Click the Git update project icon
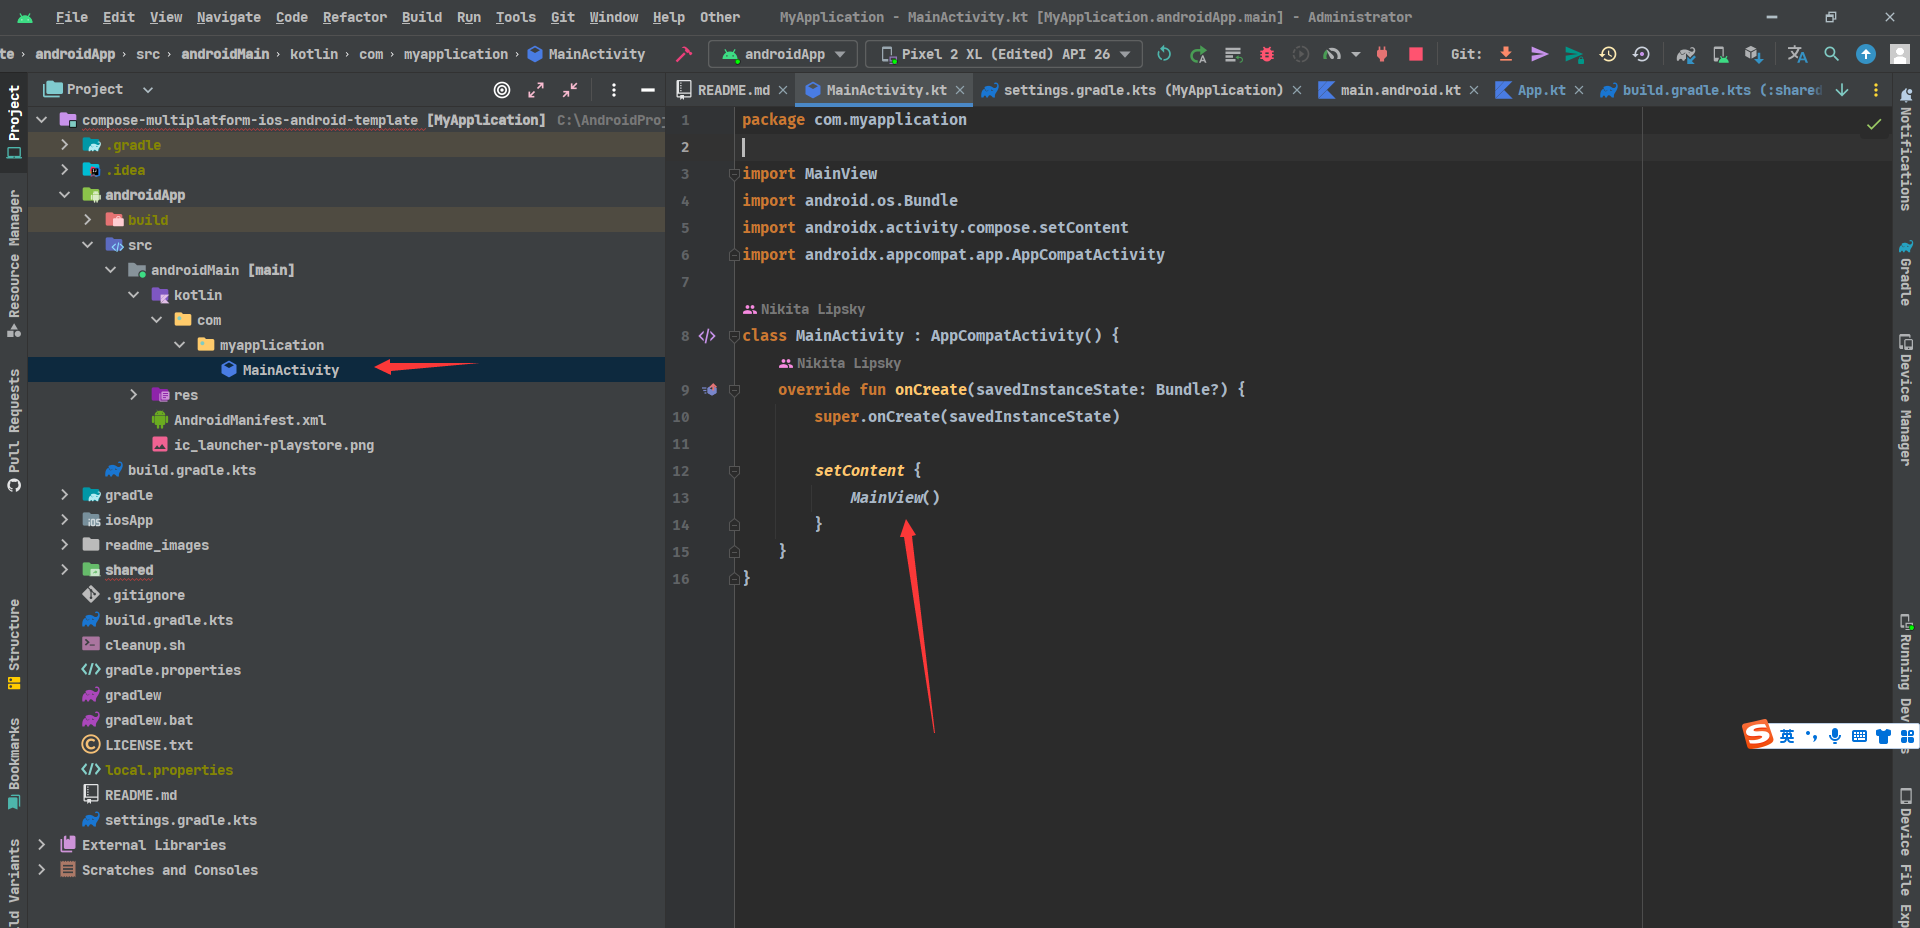Screen dimensions: 1920x928 point(1505,54)
